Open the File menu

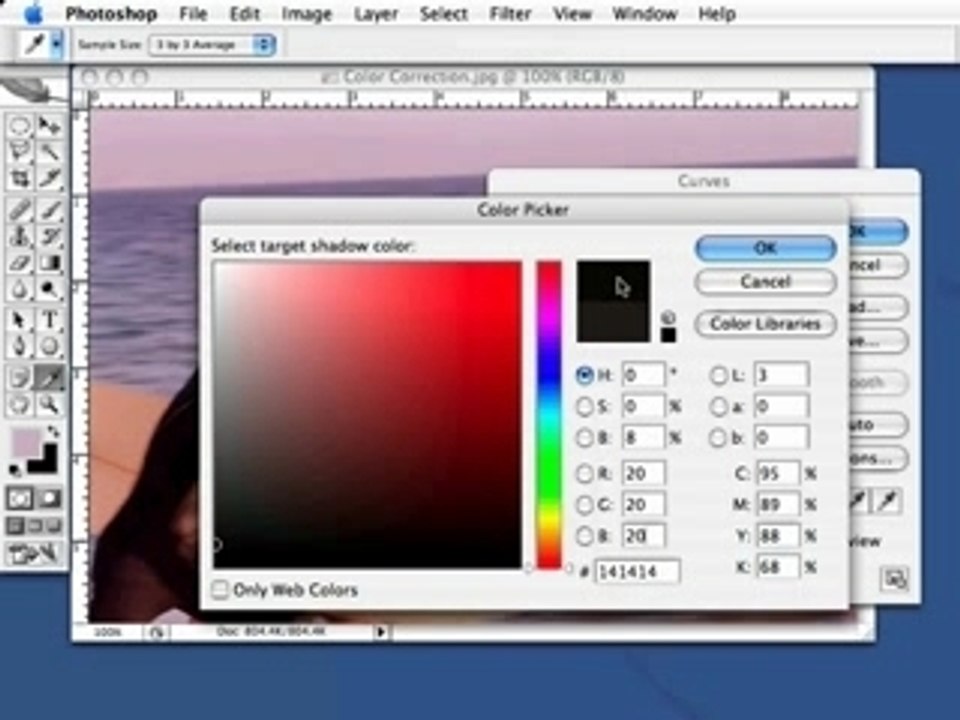coord(193,13)
